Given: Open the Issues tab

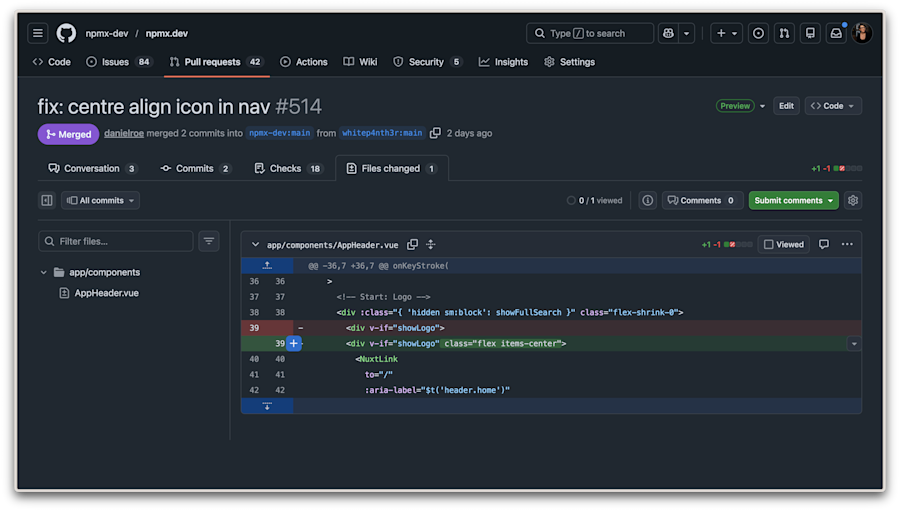Looking at the screenshot, I should 118,62.
